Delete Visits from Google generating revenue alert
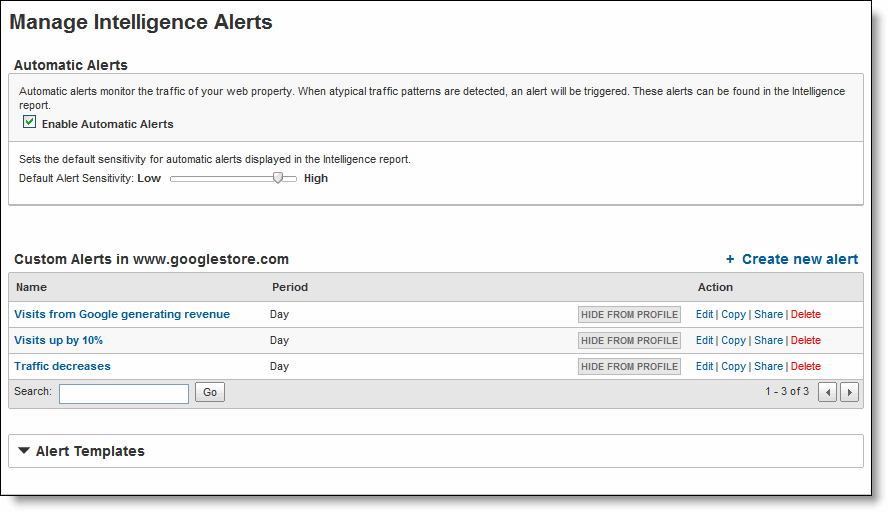 [x=806, y=314]
